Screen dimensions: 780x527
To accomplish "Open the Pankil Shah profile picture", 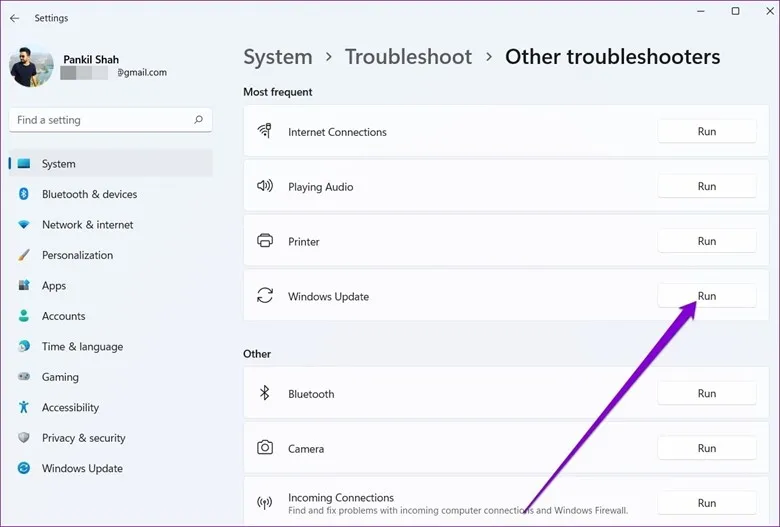I will [x=31, y=66].
